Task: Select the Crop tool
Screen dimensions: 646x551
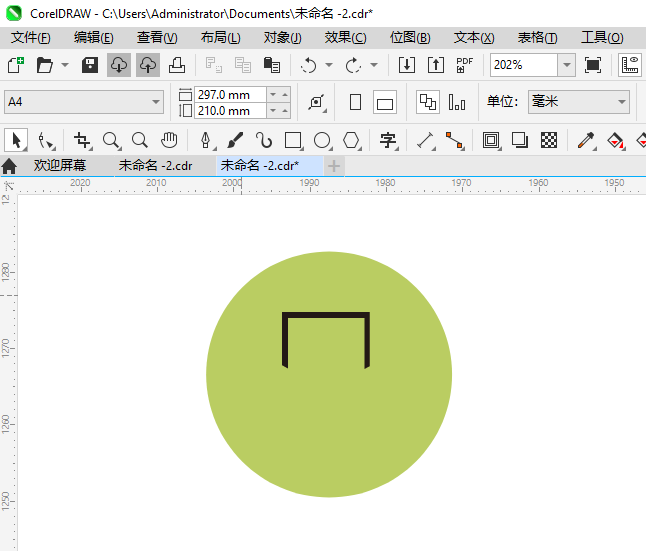Action: 82,141
